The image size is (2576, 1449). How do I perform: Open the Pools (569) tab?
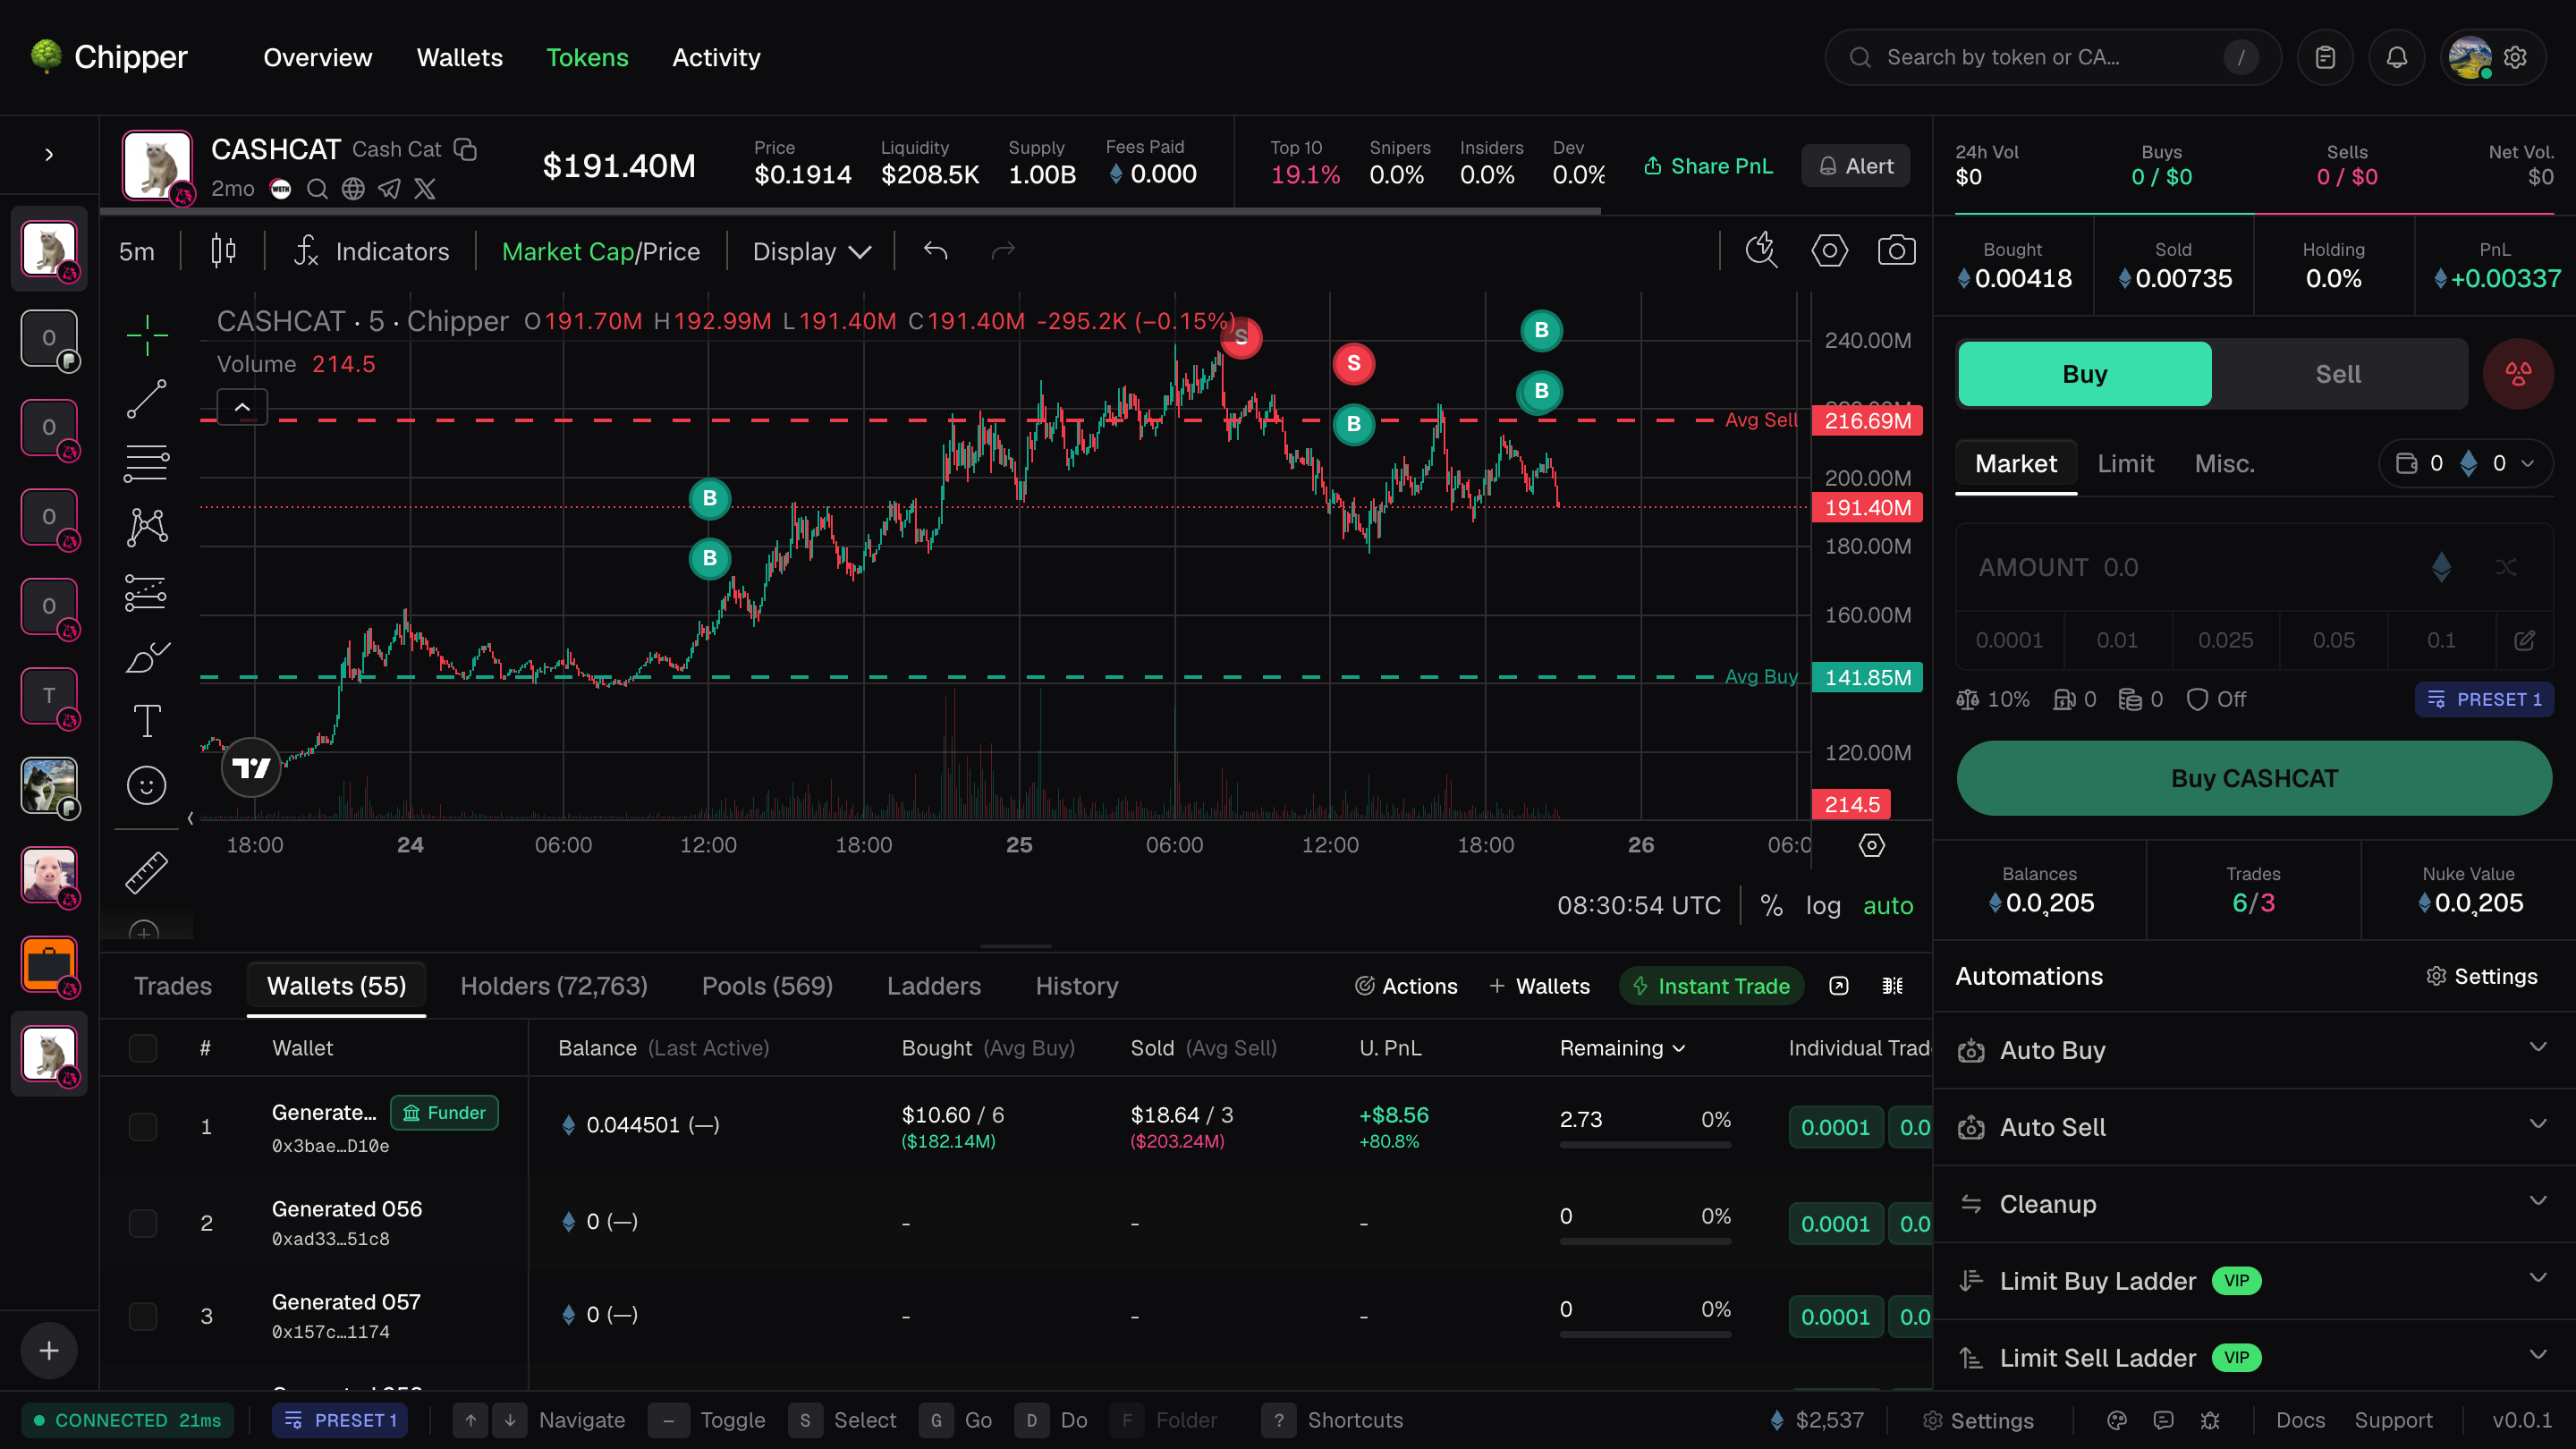point(767,986)
